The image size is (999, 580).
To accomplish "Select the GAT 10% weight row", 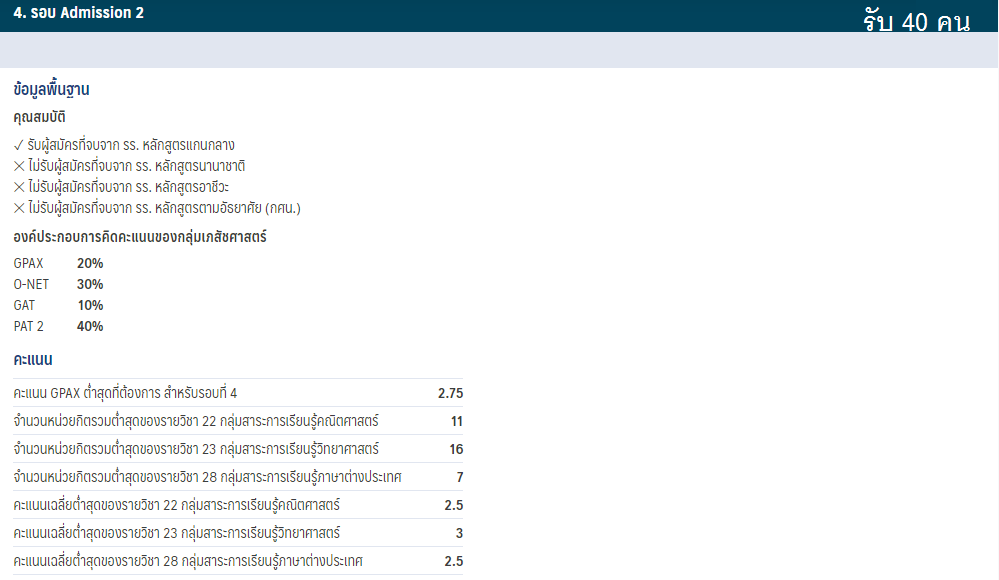I will [59, 305].
